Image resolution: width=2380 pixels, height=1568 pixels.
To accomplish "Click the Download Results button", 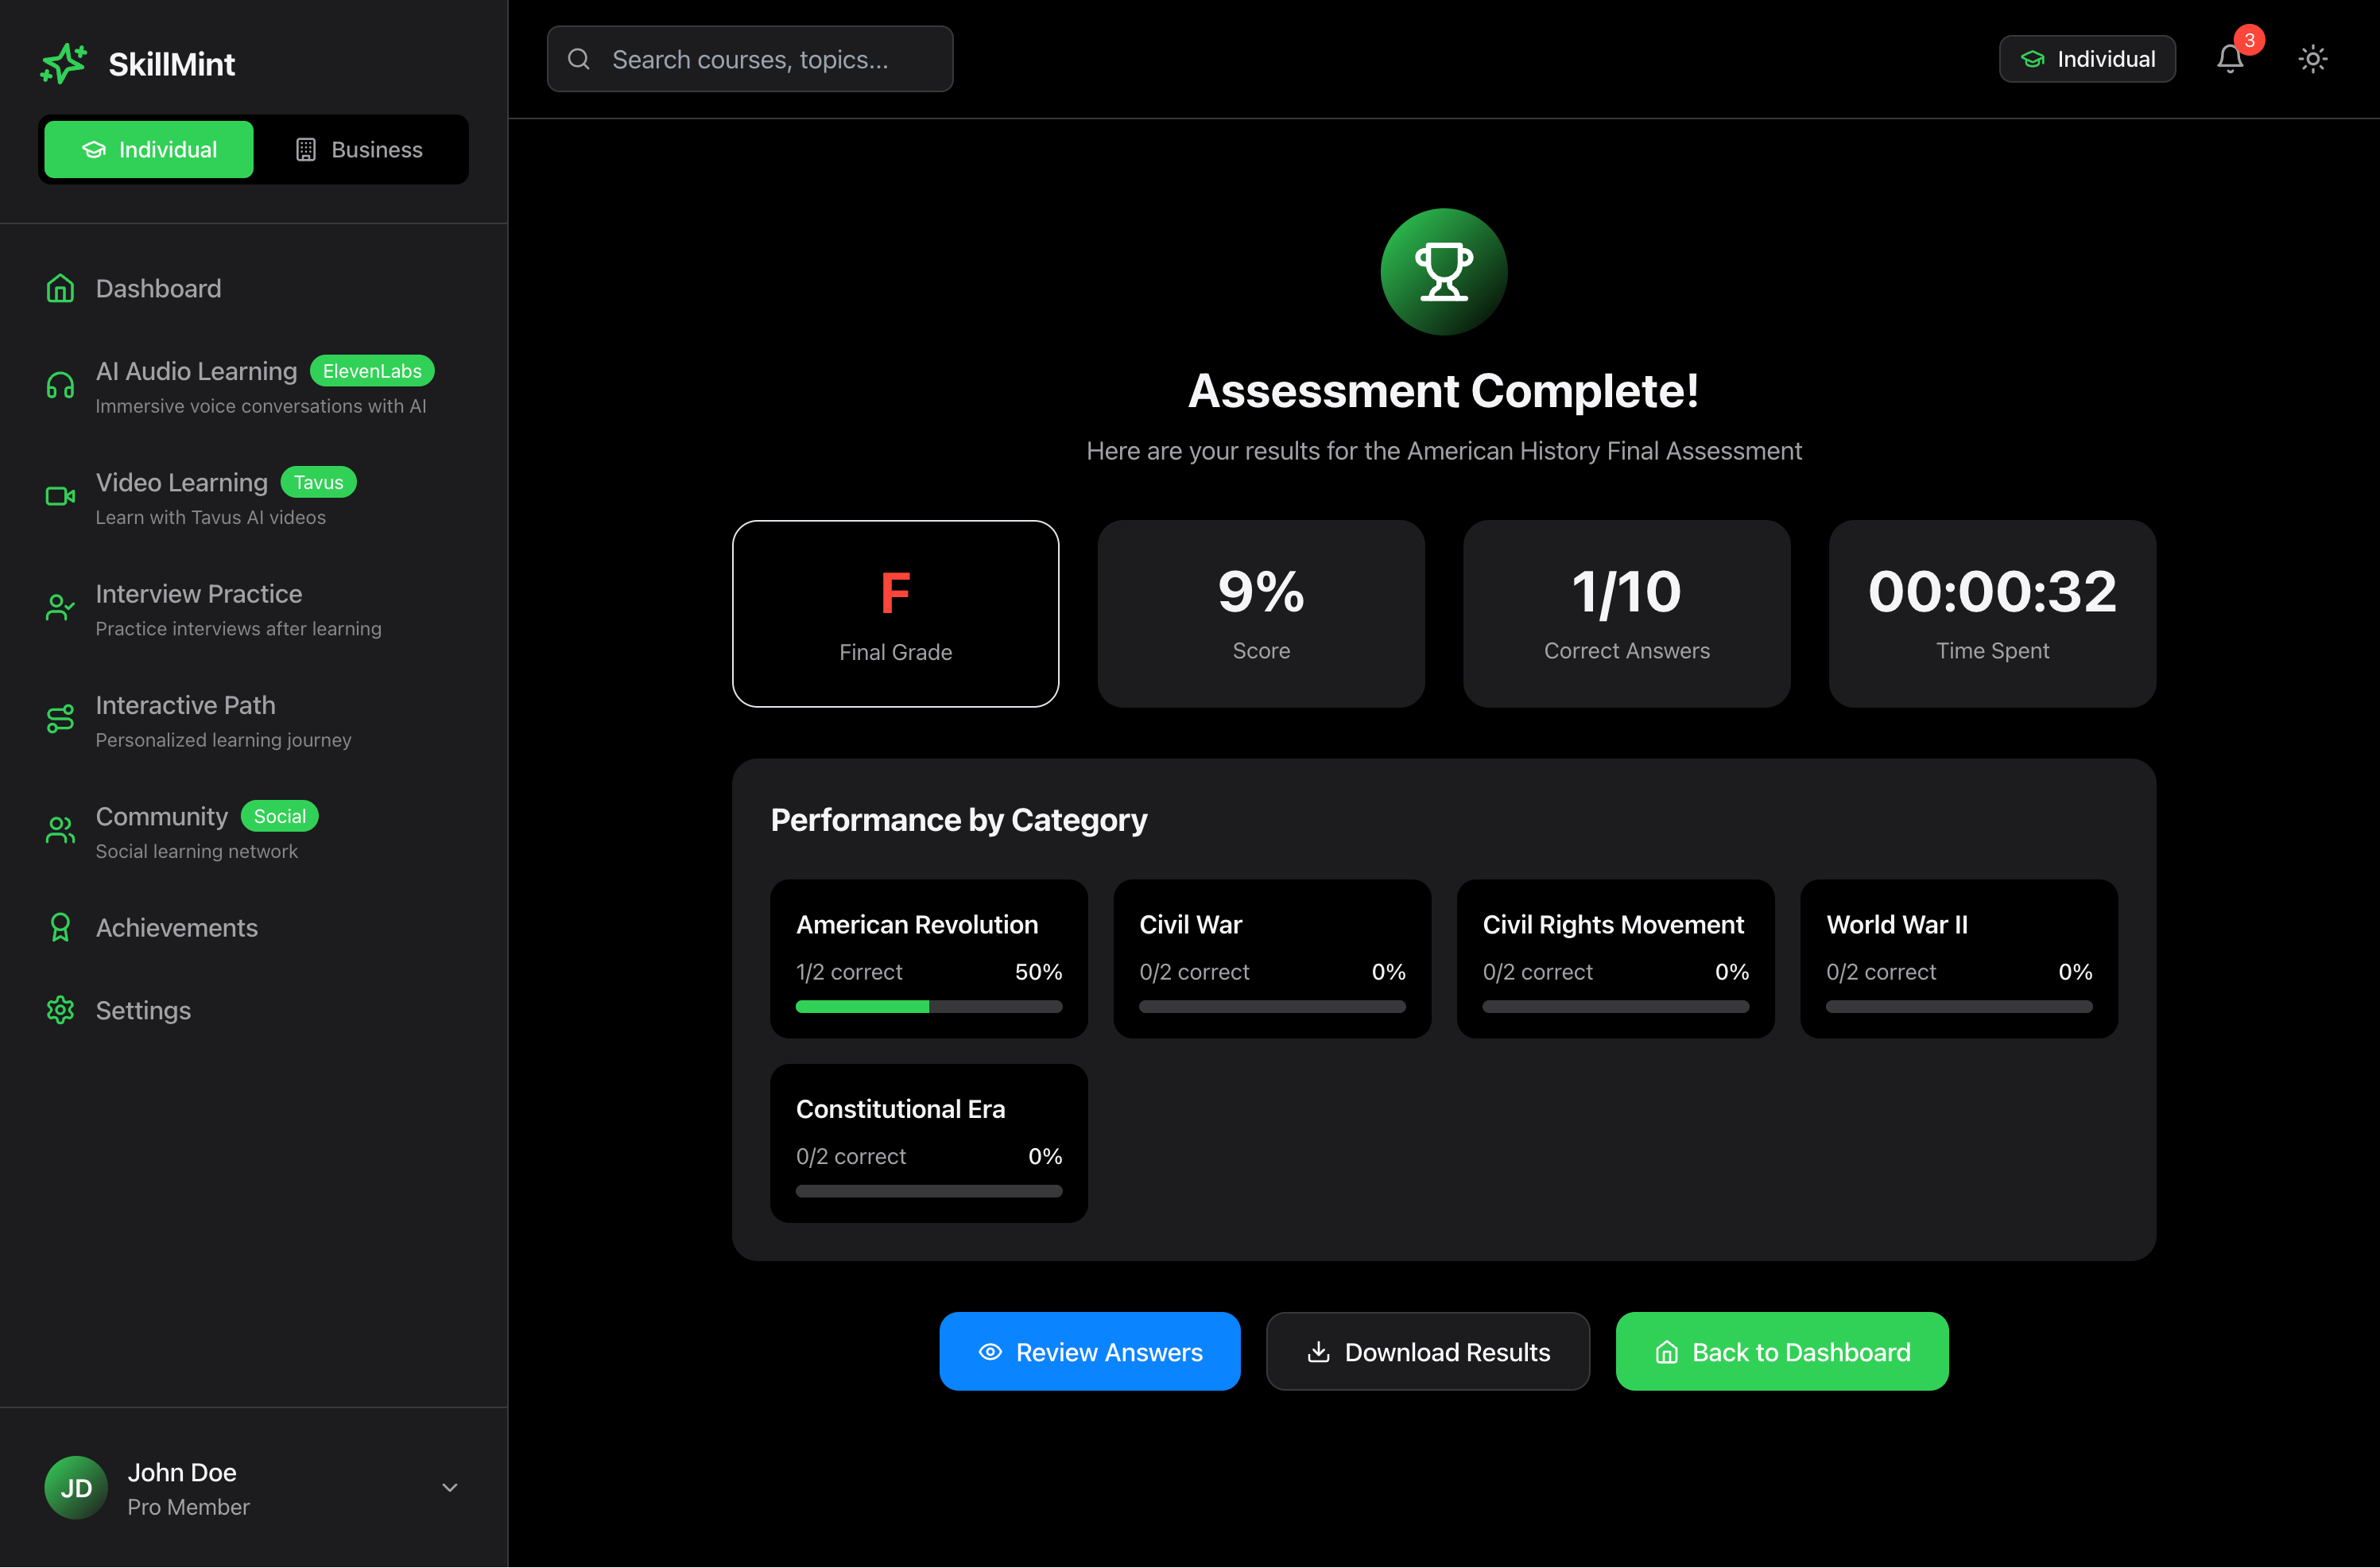I will tap(1427, 1352).
